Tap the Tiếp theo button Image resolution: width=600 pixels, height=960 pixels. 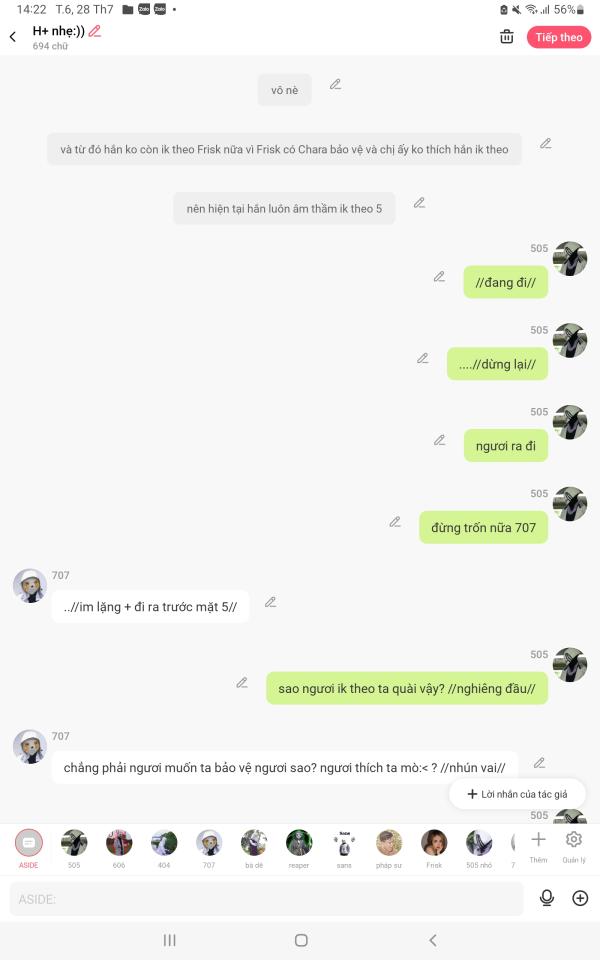click(x=558, y=37)
